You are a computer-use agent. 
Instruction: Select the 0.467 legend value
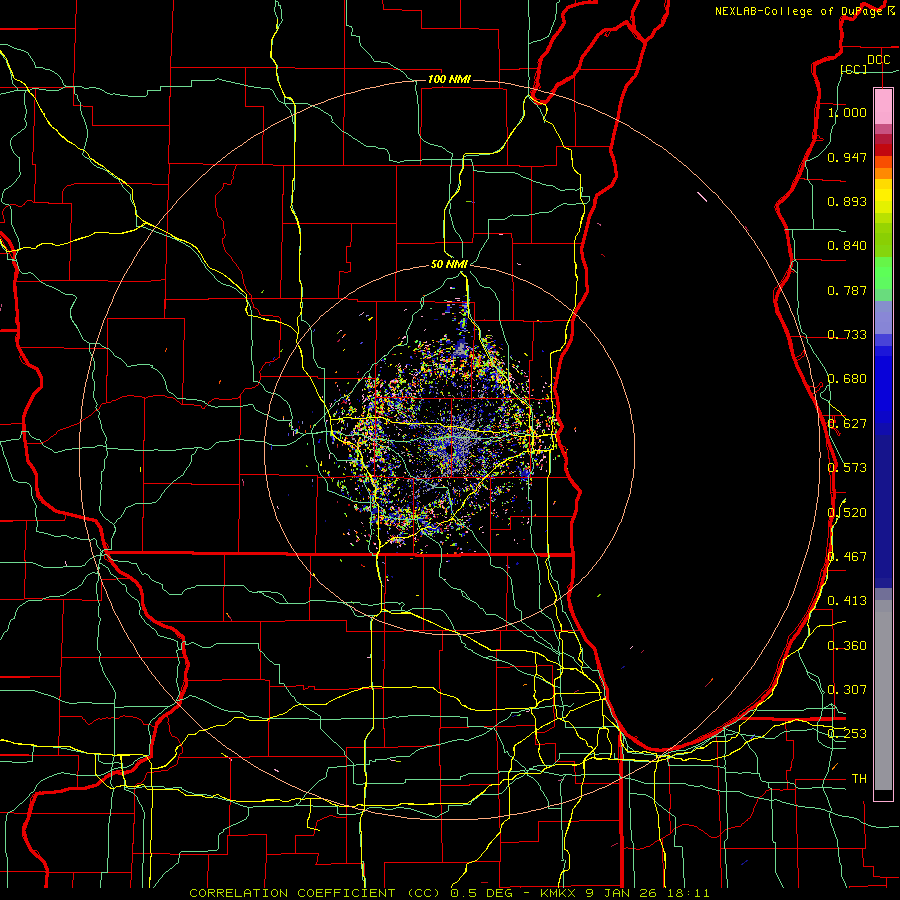pos(847,557)
